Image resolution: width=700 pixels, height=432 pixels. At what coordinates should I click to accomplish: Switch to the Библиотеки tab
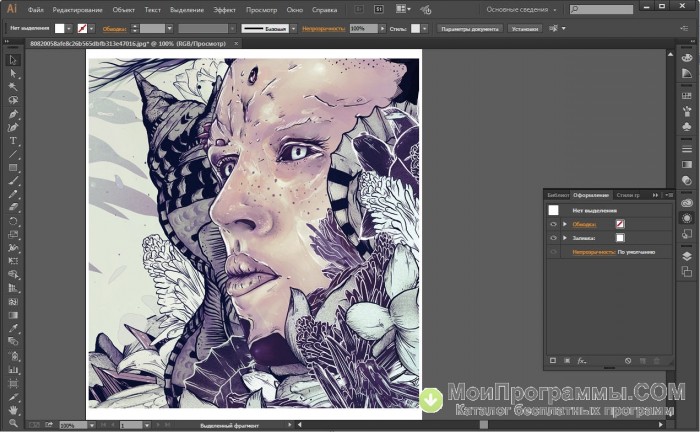click(558, 195)
